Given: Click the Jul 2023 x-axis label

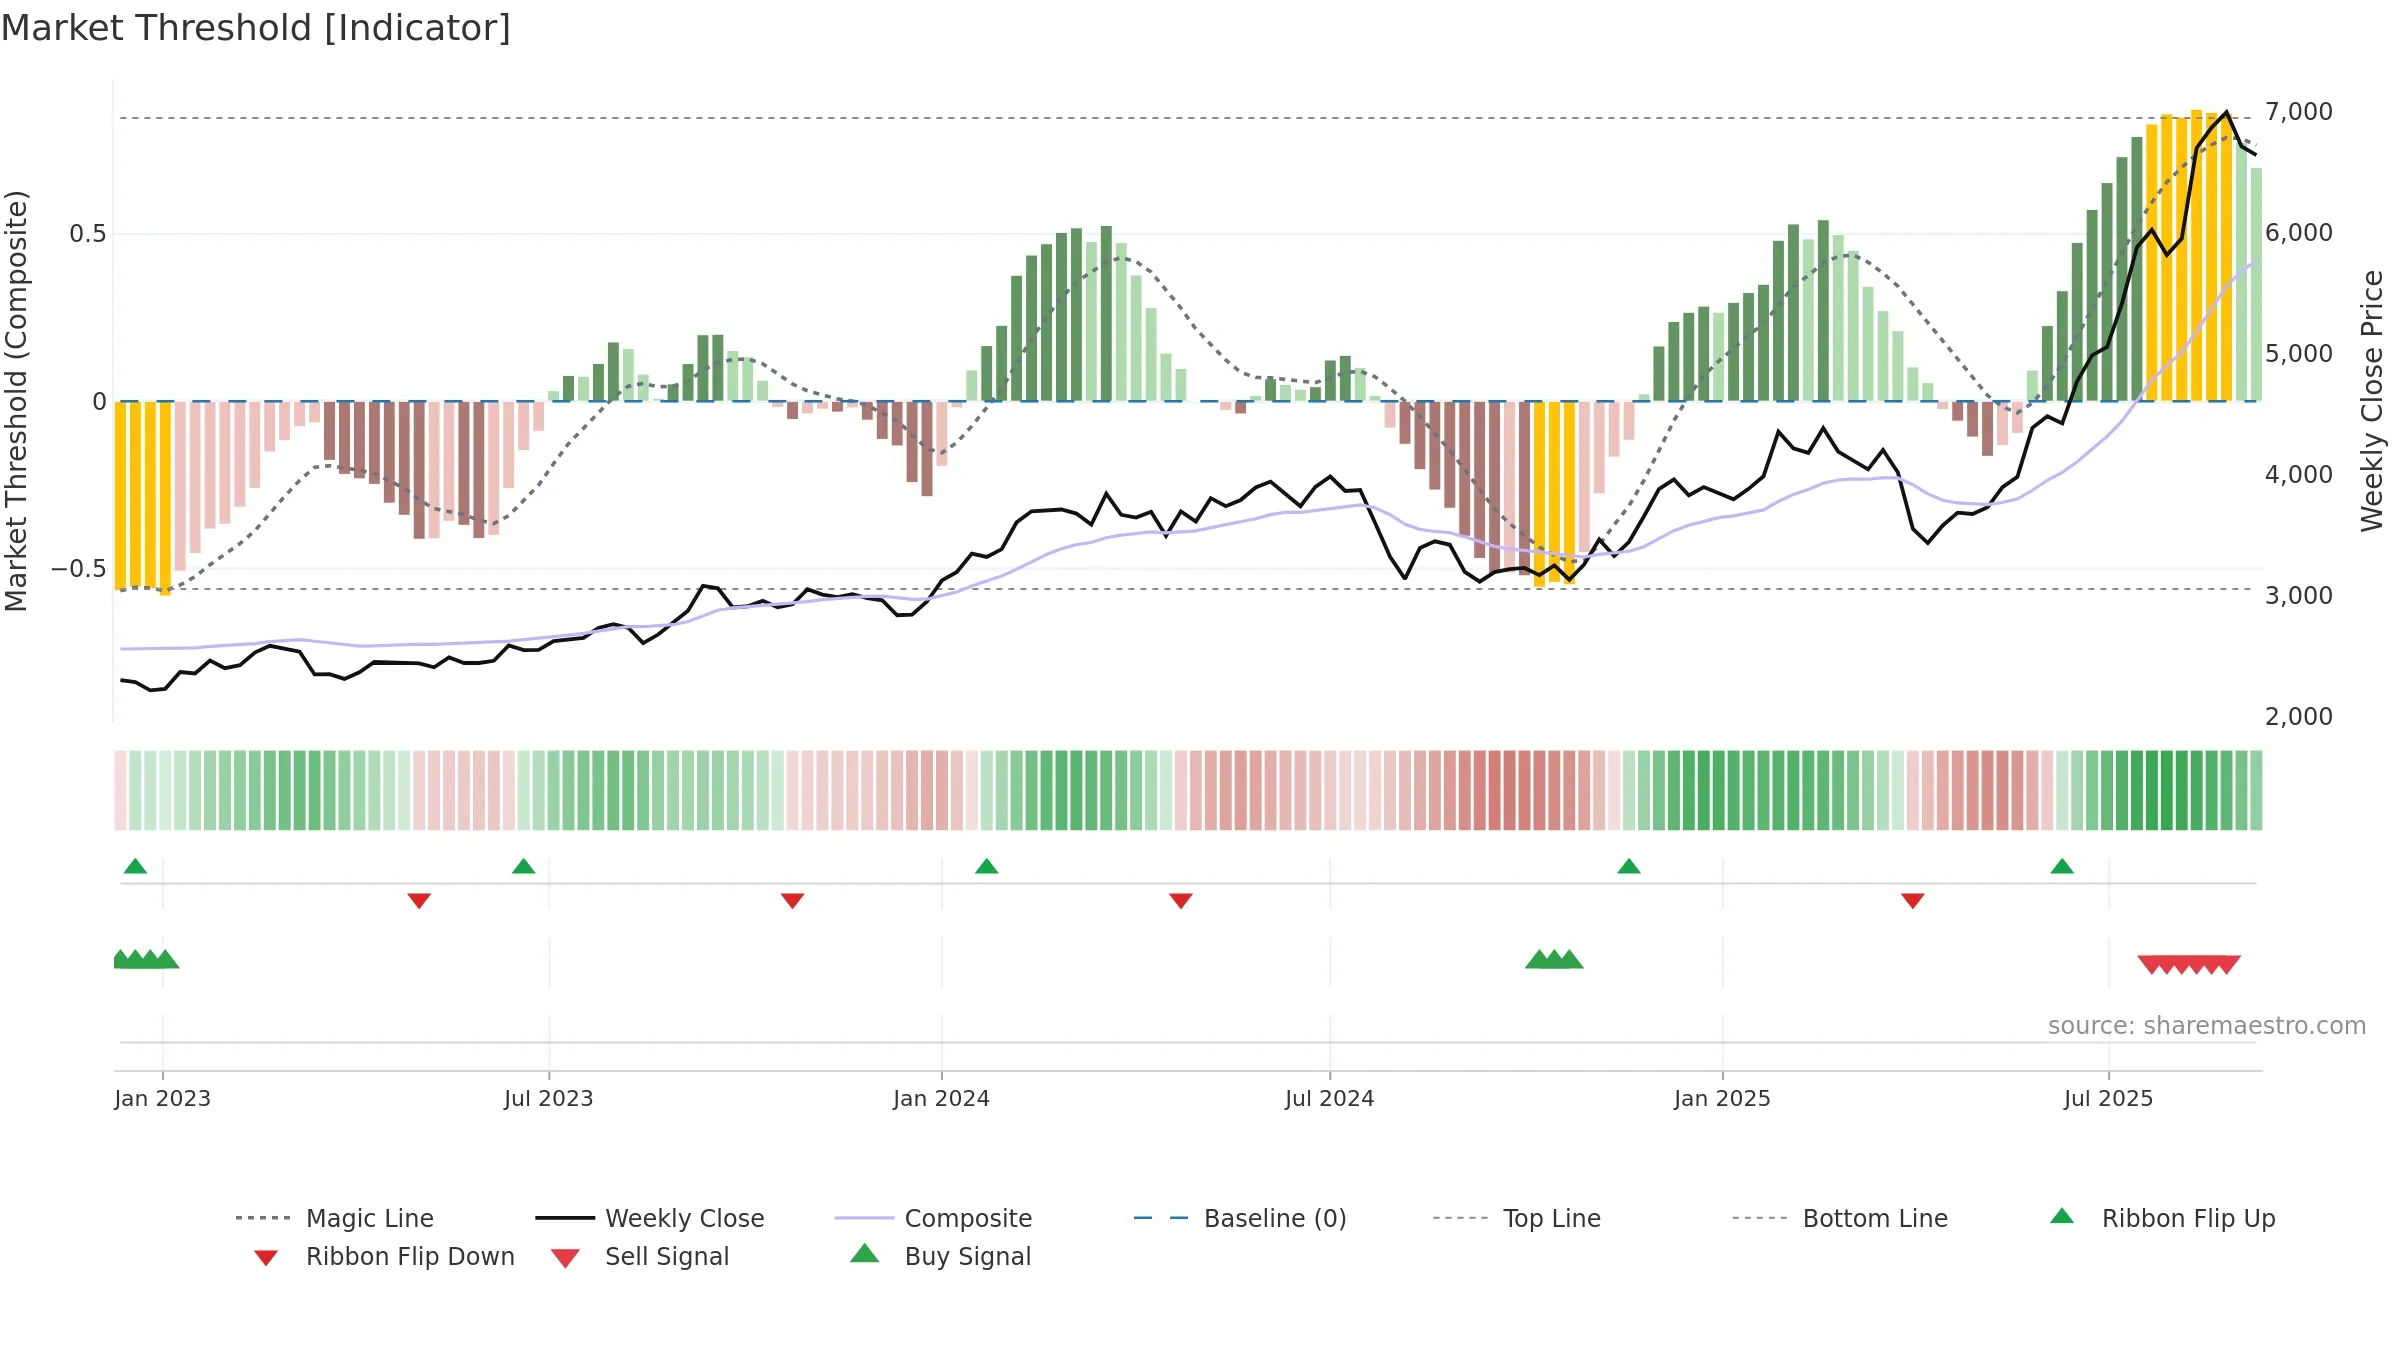Looking at the screenshot, I should click(x=549, y=1098).
